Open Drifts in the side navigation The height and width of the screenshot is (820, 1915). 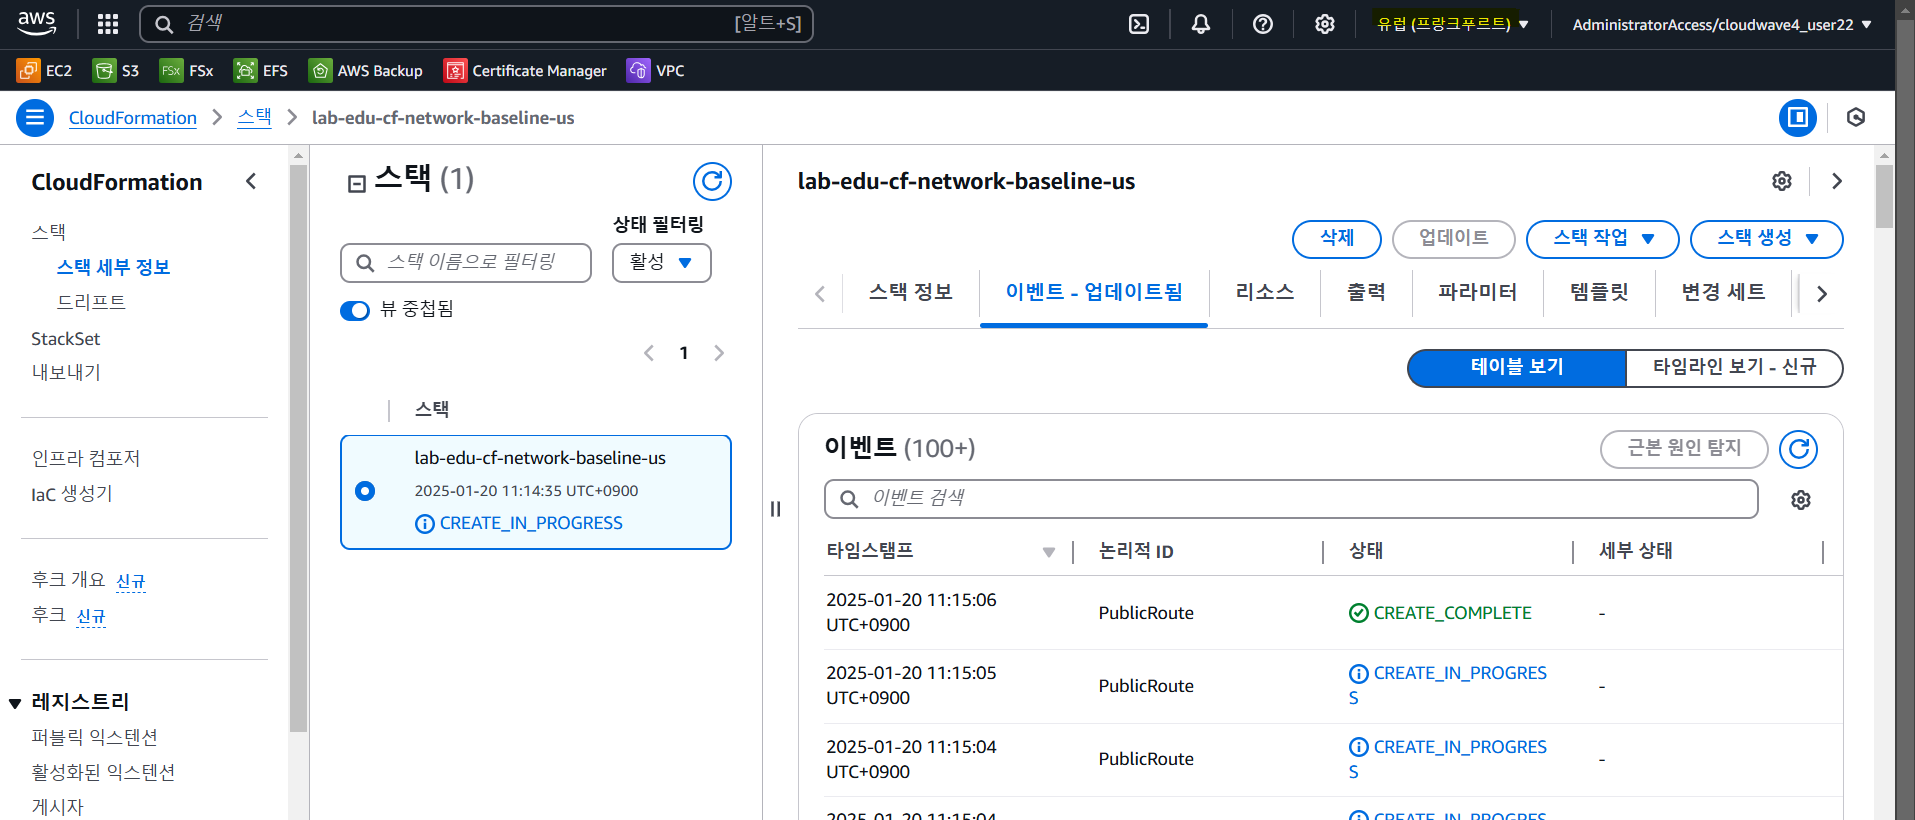(x=91, y=302)
